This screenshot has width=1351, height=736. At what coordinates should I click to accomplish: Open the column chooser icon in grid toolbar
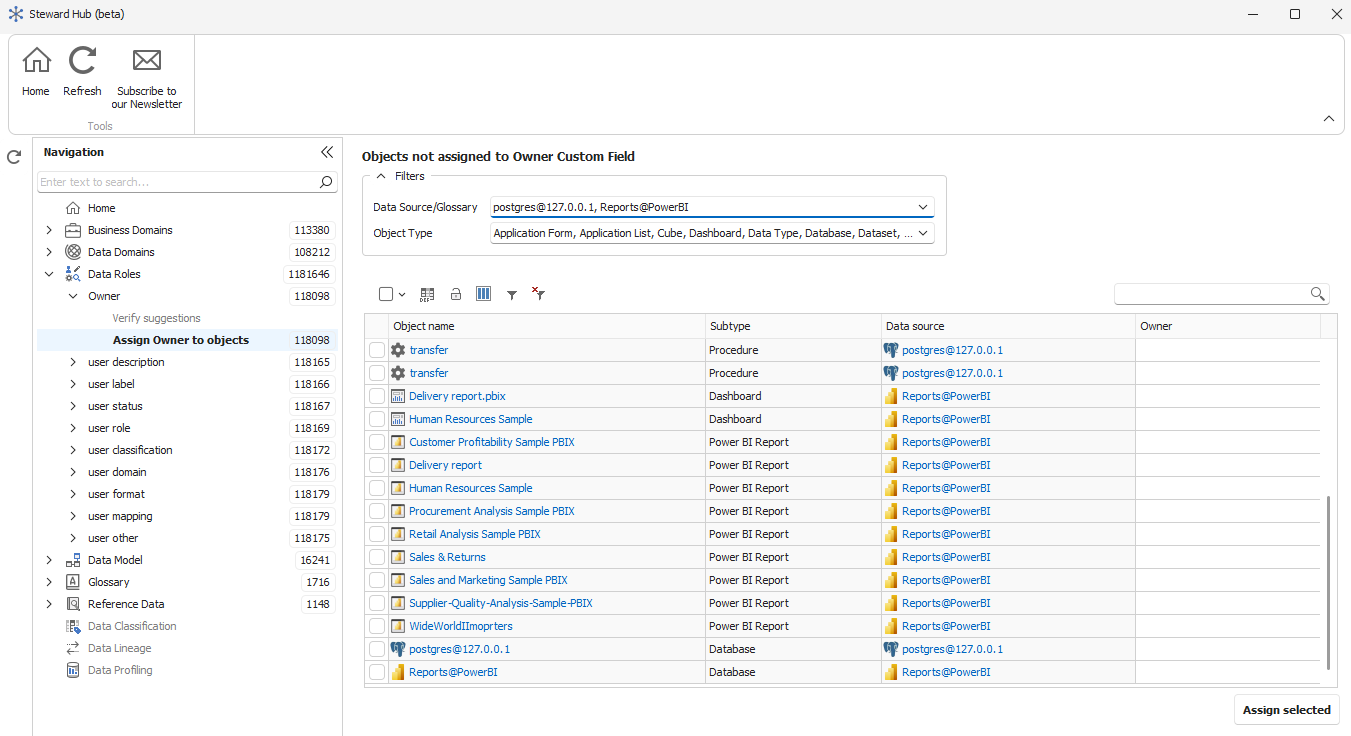point(483,294)
